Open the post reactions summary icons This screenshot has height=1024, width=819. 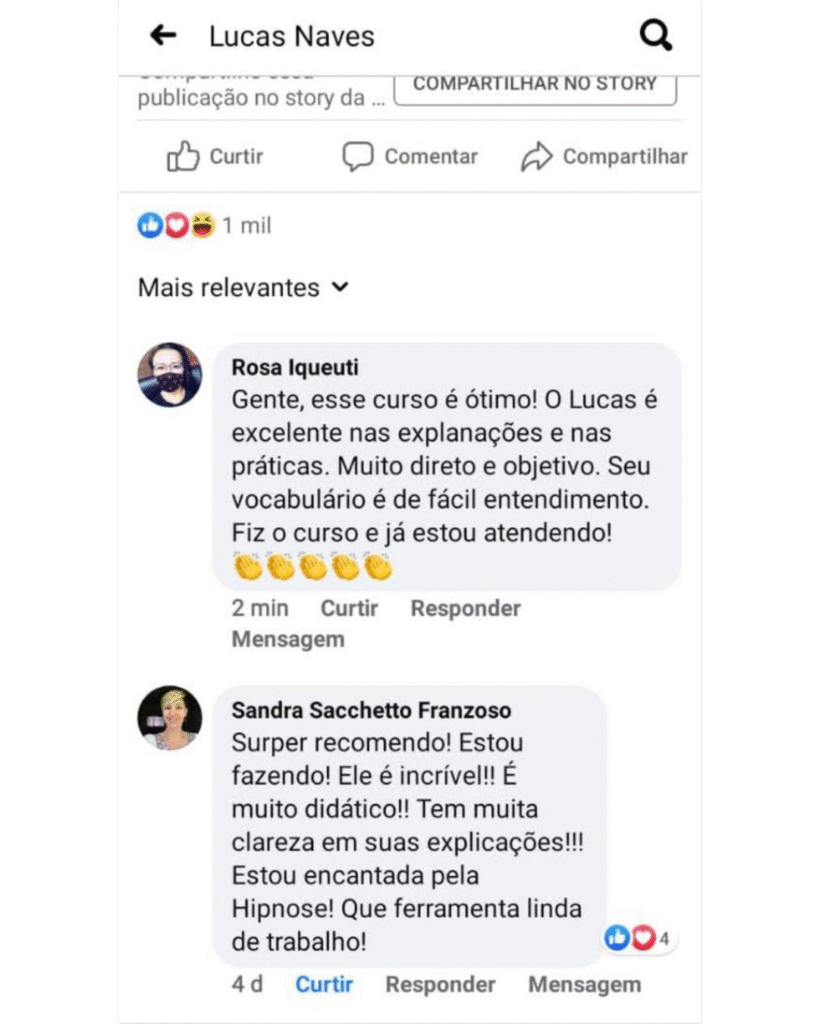[176, 226]
